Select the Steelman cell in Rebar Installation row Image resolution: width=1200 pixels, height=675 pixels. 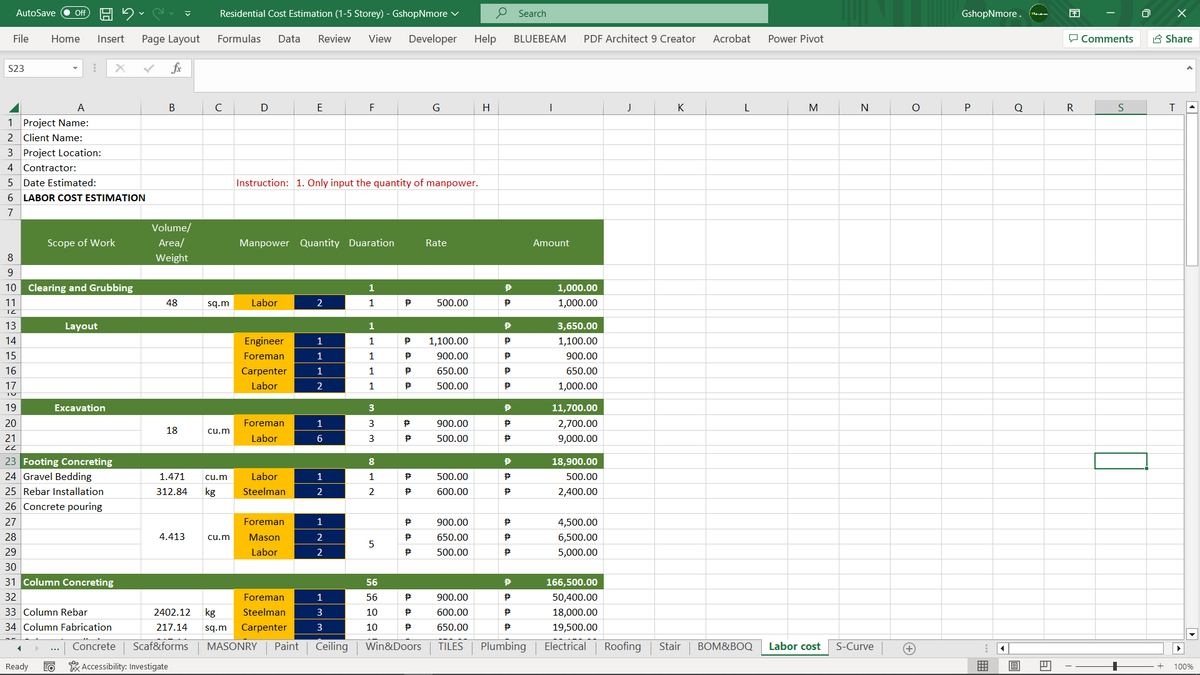(x=264, y=492)
